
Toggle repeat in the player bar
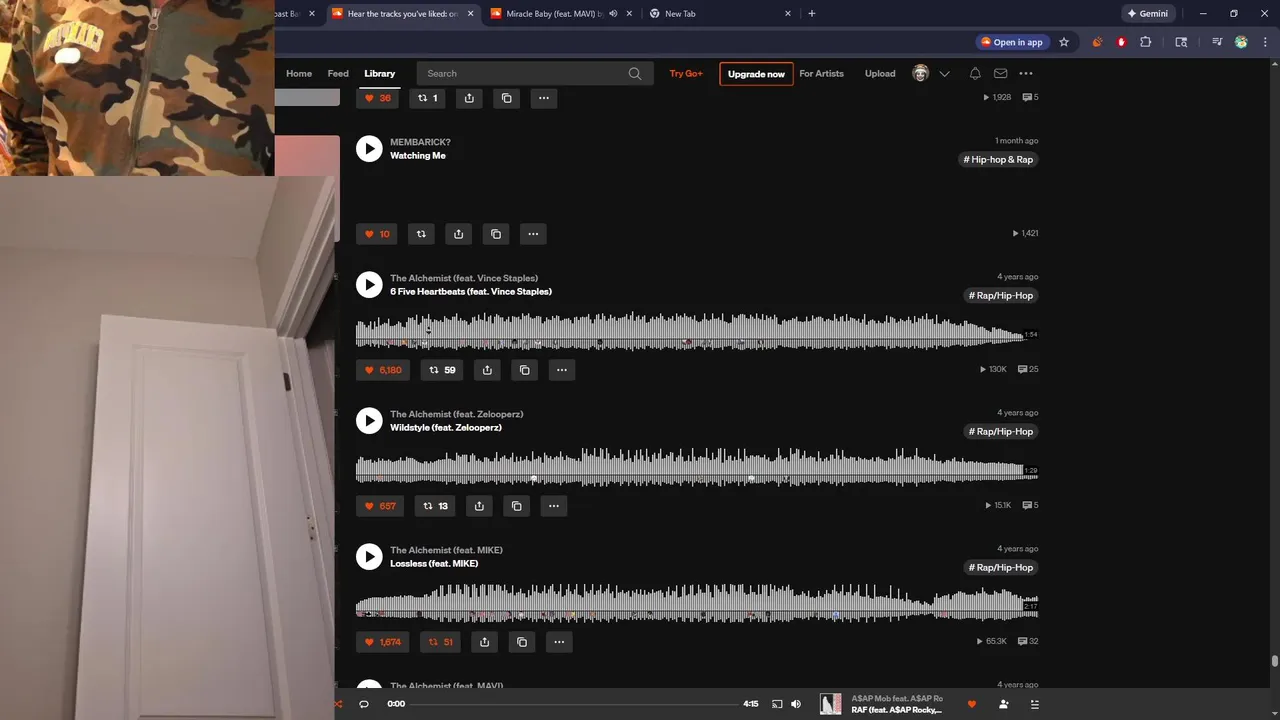(x=363, y=704)
